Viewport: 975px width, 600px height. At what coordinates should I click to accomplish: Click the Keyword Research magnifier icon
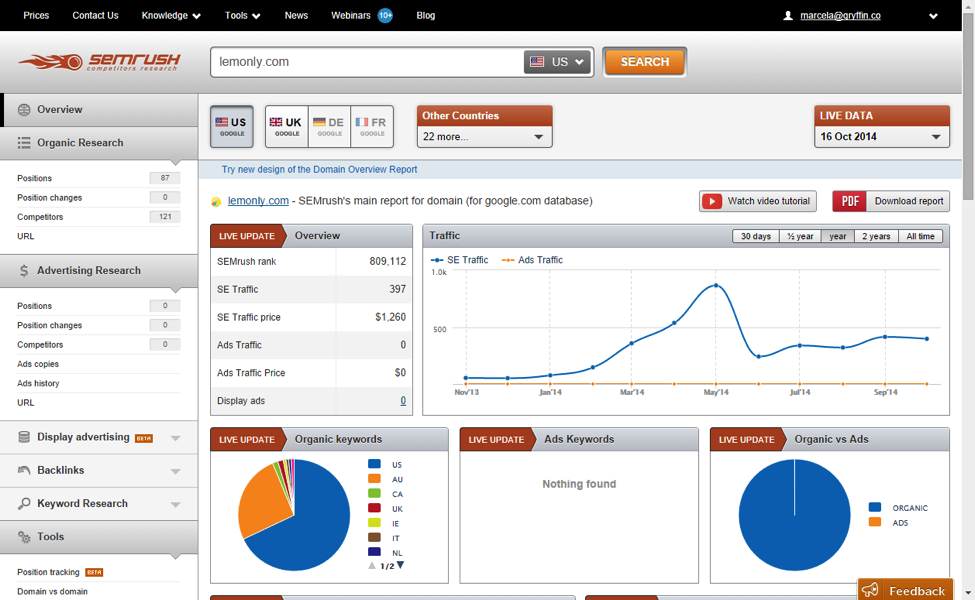(x=24, y=504)
